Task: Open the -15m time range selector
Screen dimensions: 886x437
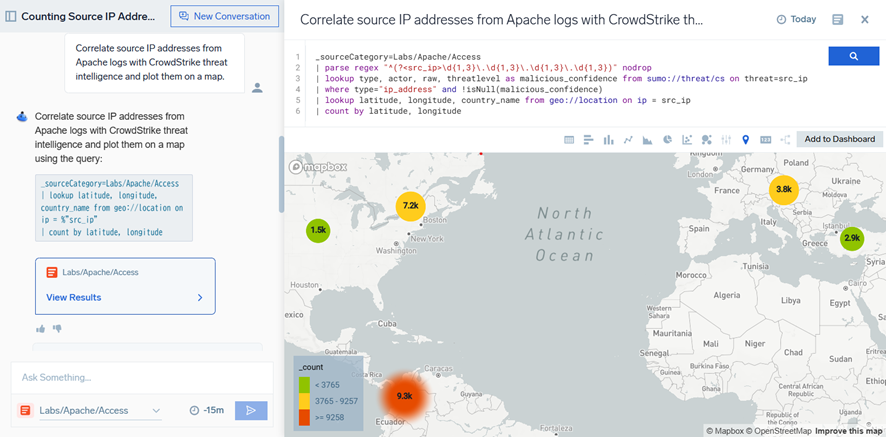Action: (x=206, y=410)
